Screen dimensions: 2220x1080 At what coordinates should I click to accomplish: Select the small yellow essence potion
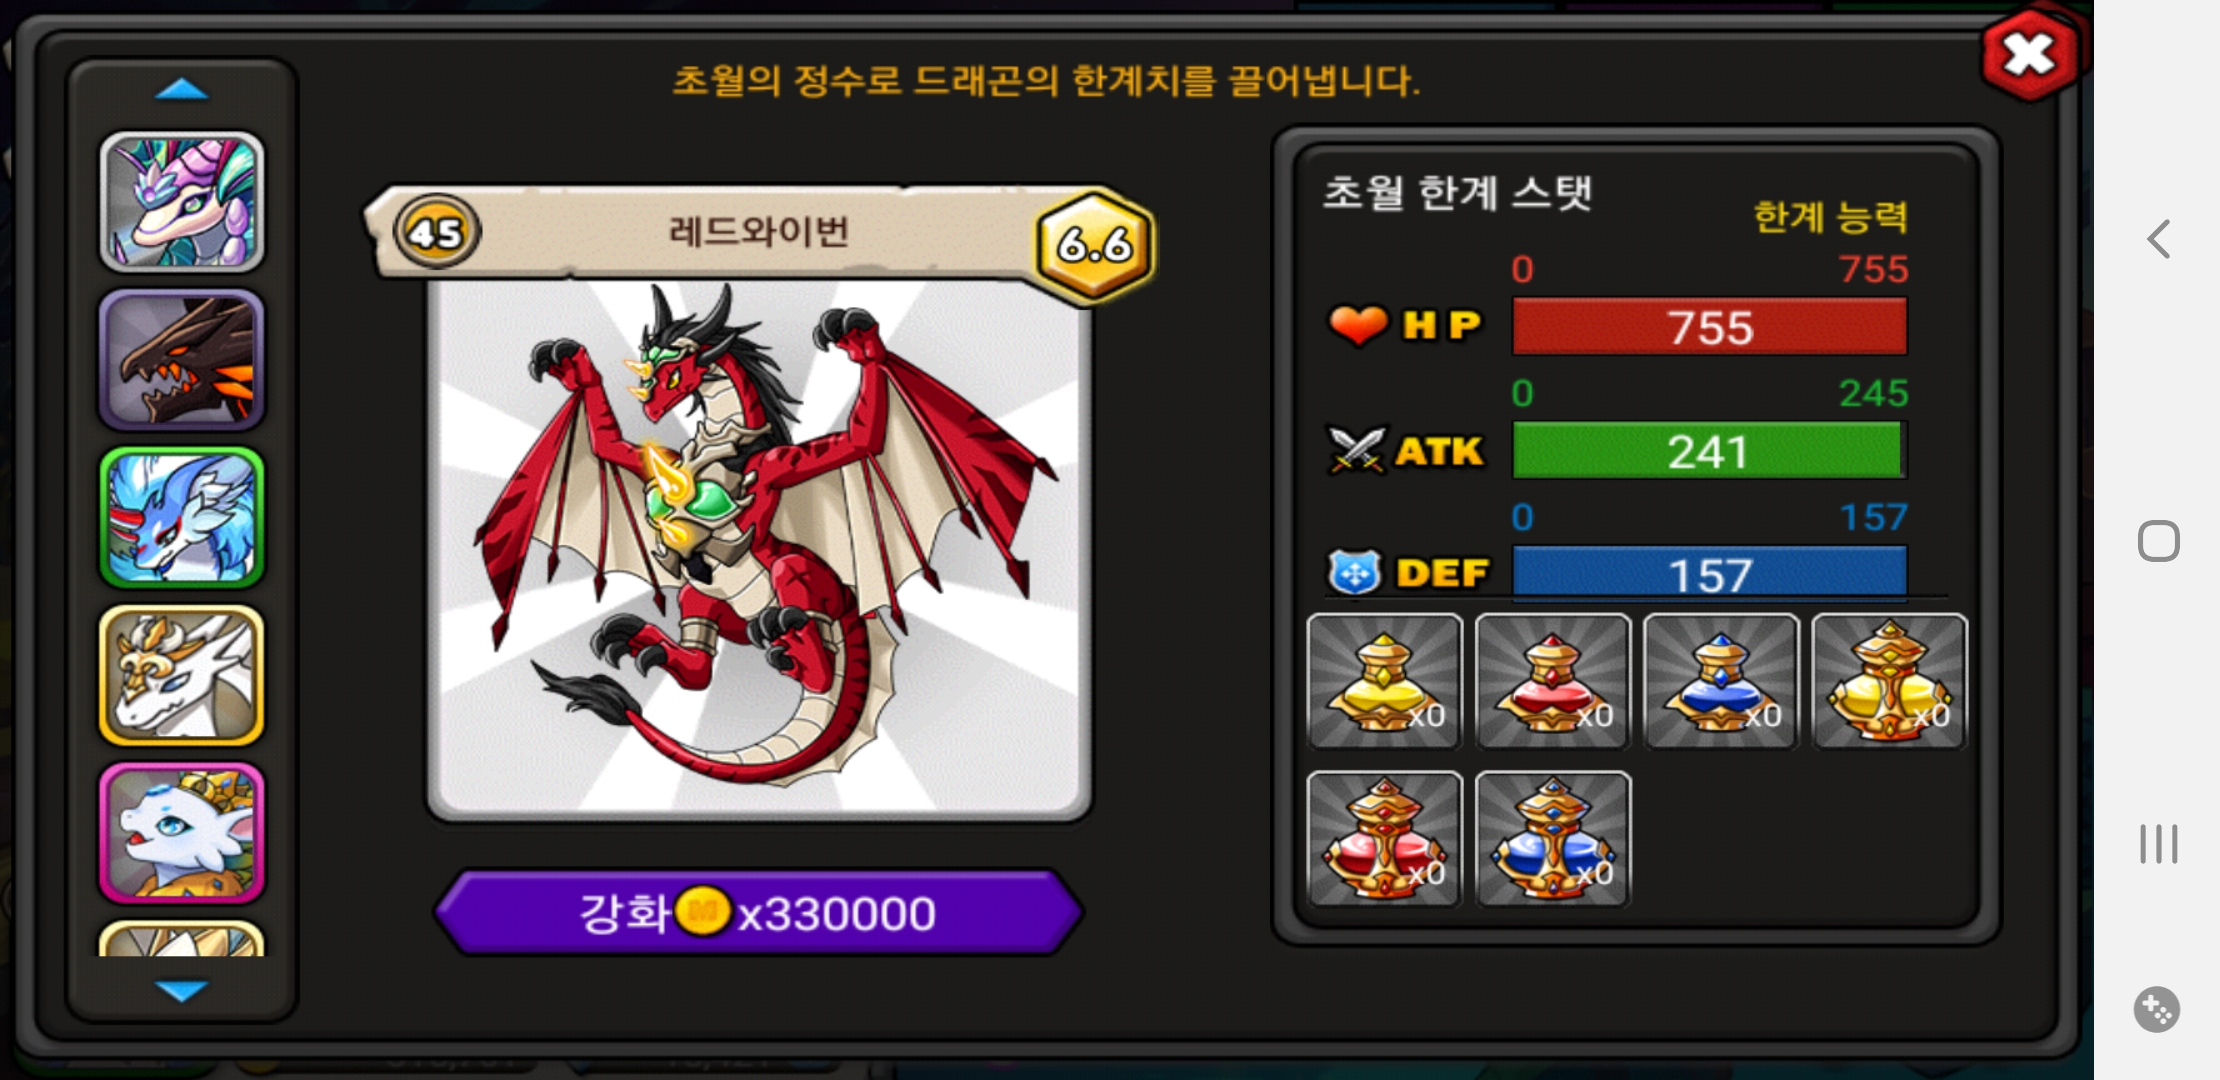tap(1384, 681)
